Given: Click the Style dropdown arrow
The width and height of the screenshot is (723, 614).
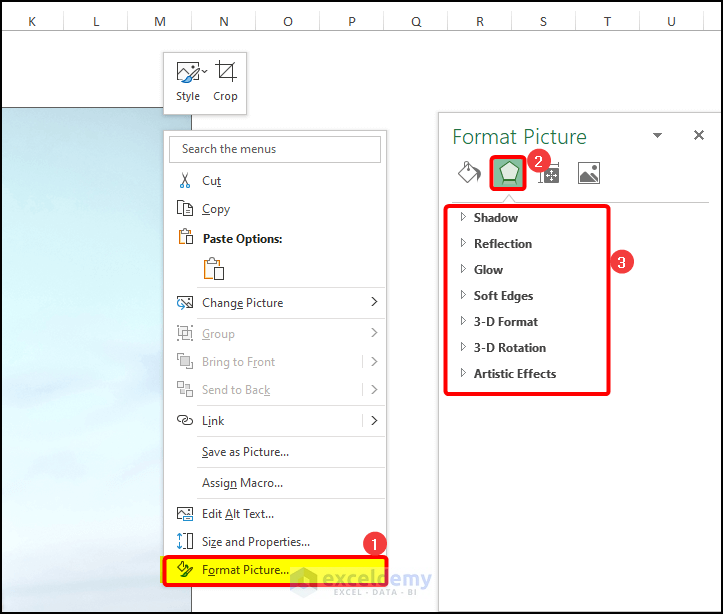Looking at the screenshot, I should click(x=204, y=71).
